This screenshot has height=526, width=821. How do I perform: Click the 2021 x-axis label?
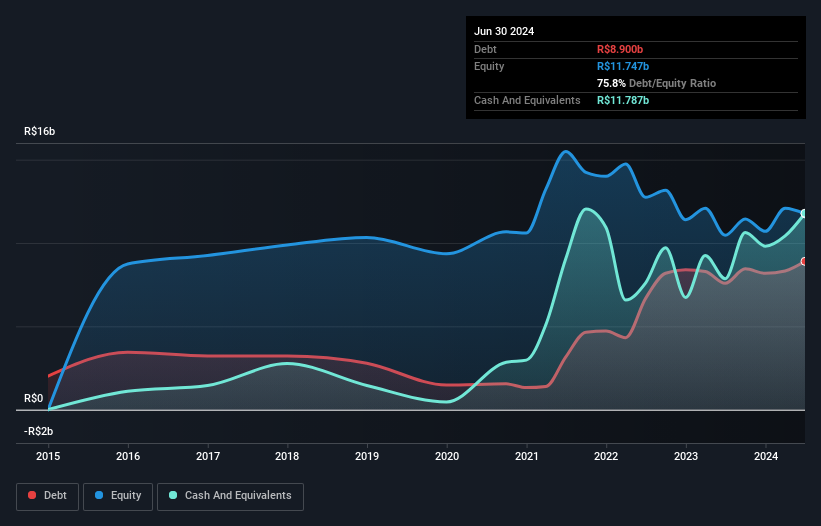point(527,456)
